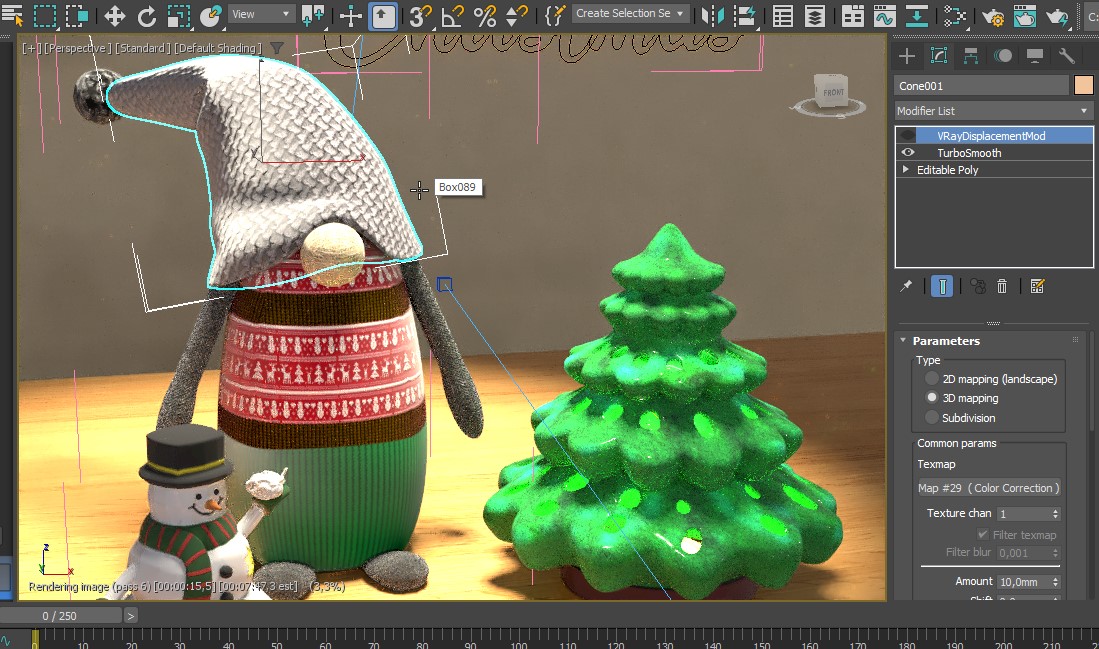The image size is (1099, 649).
Task: Toggle the Angle Snap icon
Action: tap(452, 15)
